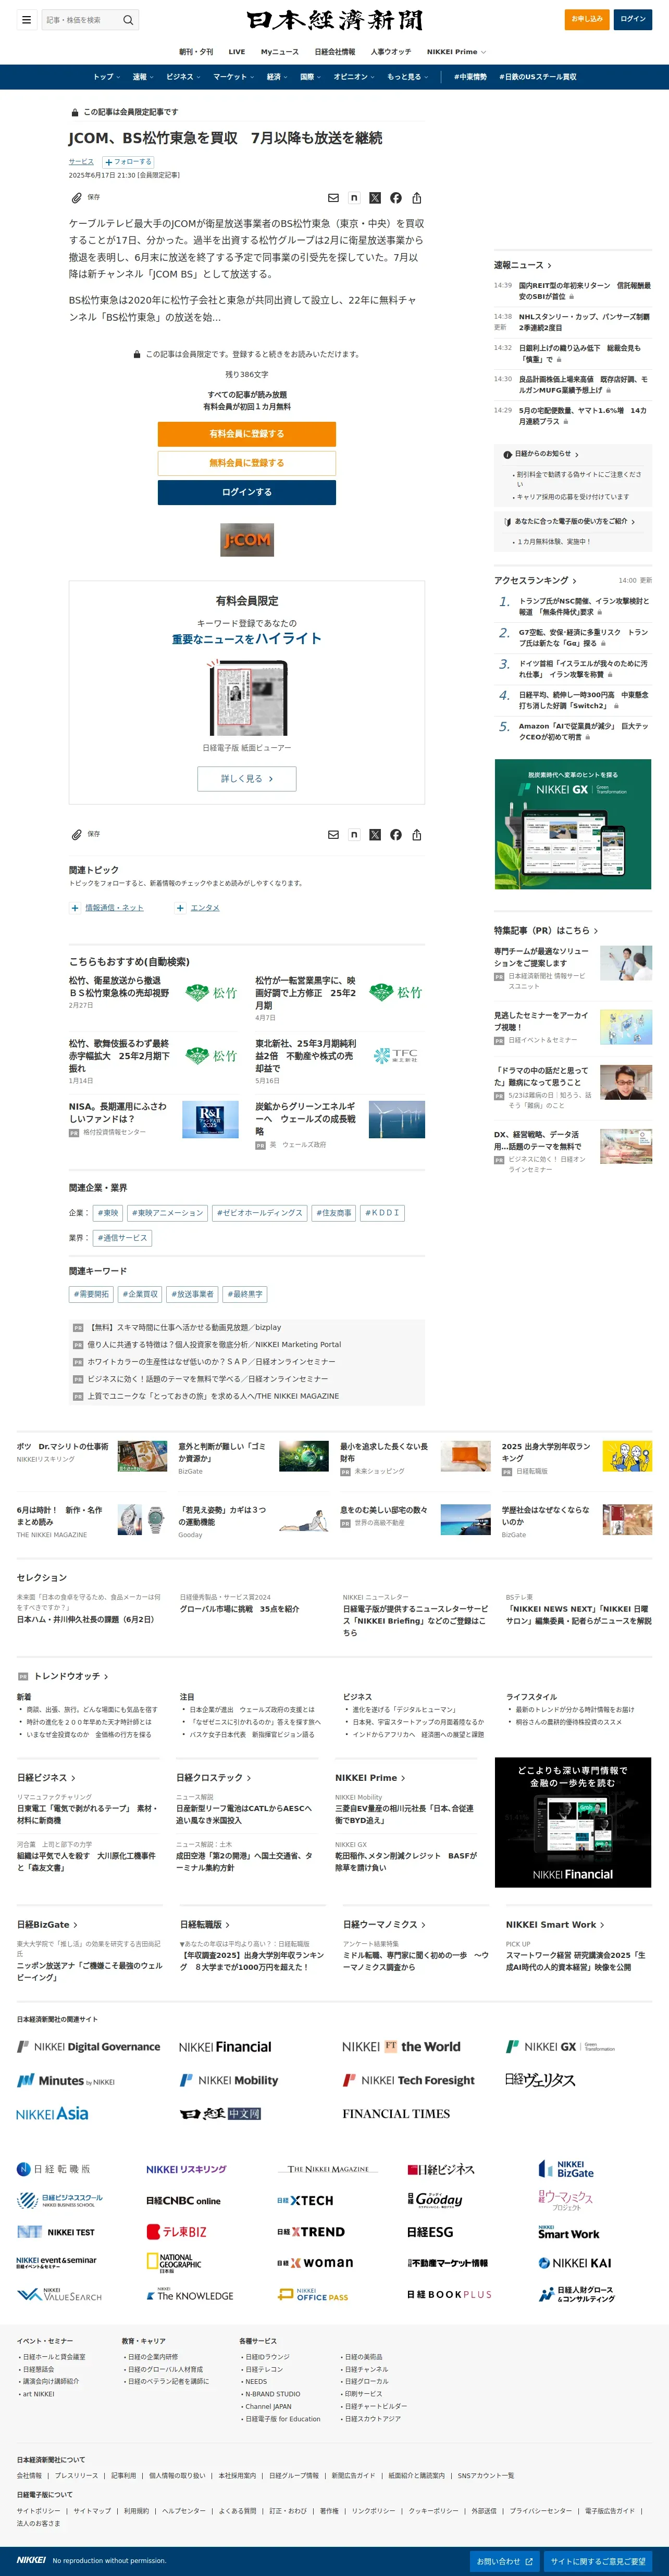Follow the エンタメ topic with plus icon

point(180,908)
